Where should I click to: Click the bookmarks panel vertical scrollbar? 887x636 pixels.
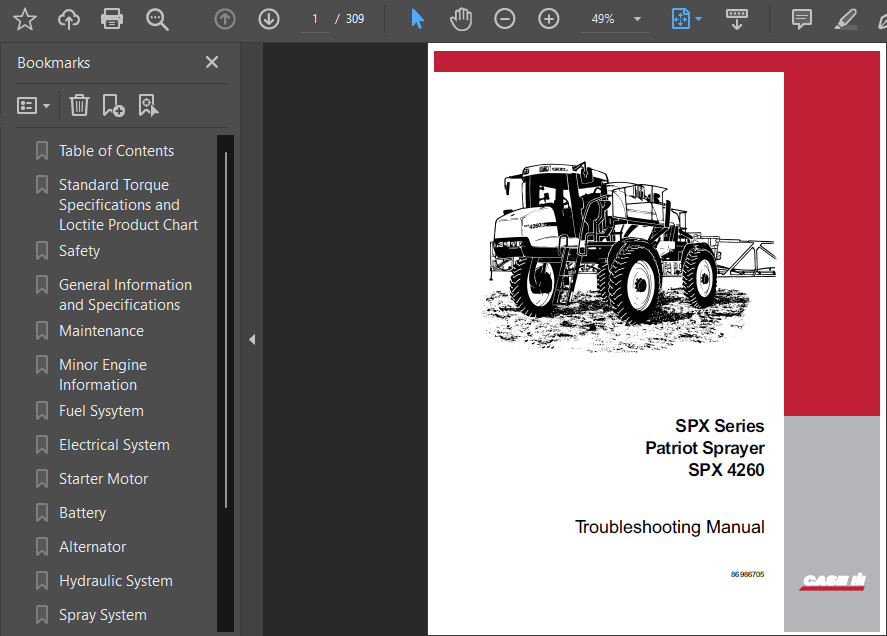(226, 330)
